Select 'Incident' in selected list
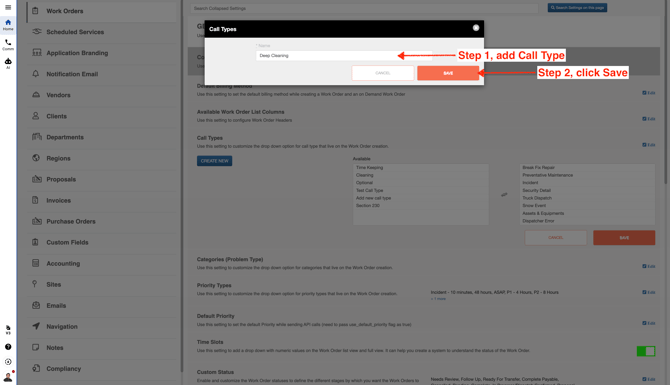Screen dimensions: 670x385 [x=587, y=182]
